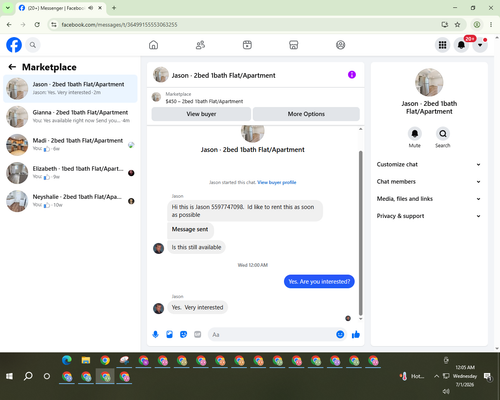This screenshot has width=500, height=400.
Task: Show hidden system tray icons chevron
Action: [x=436, y=376]
